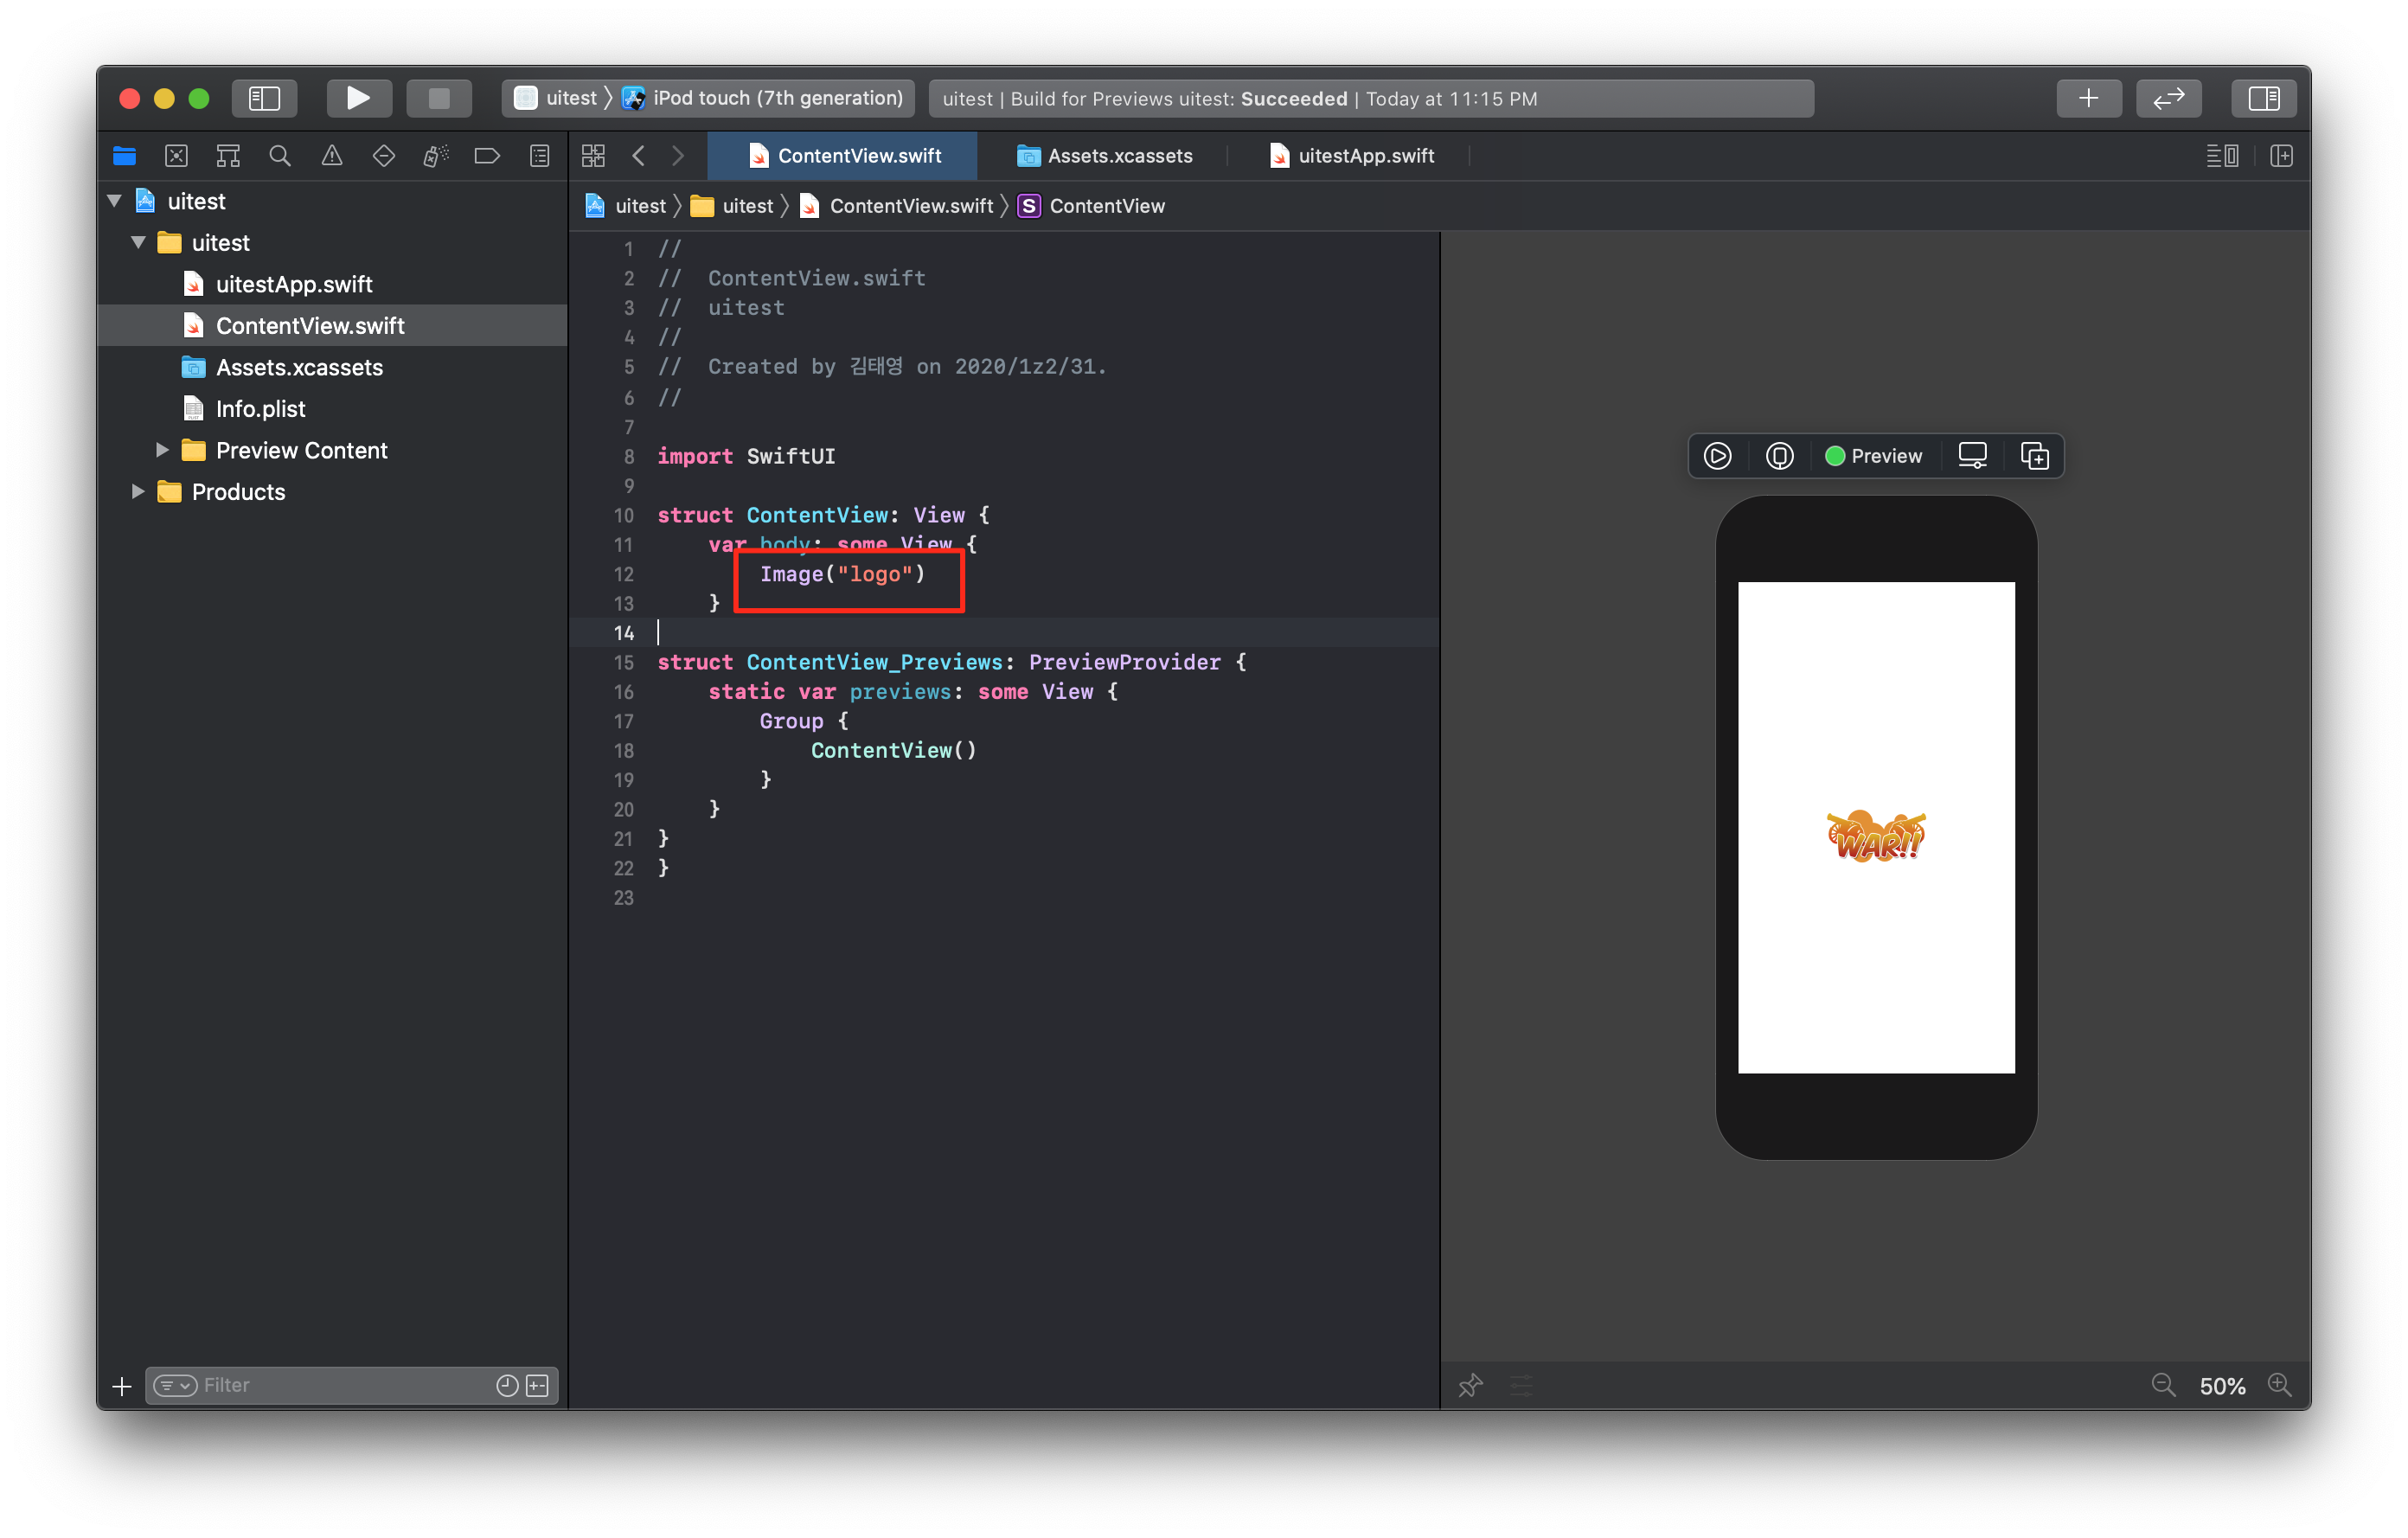Pin the preview with pin icon
Viewport: 2408px width, 1538px height.
tap(1470, 1386)
